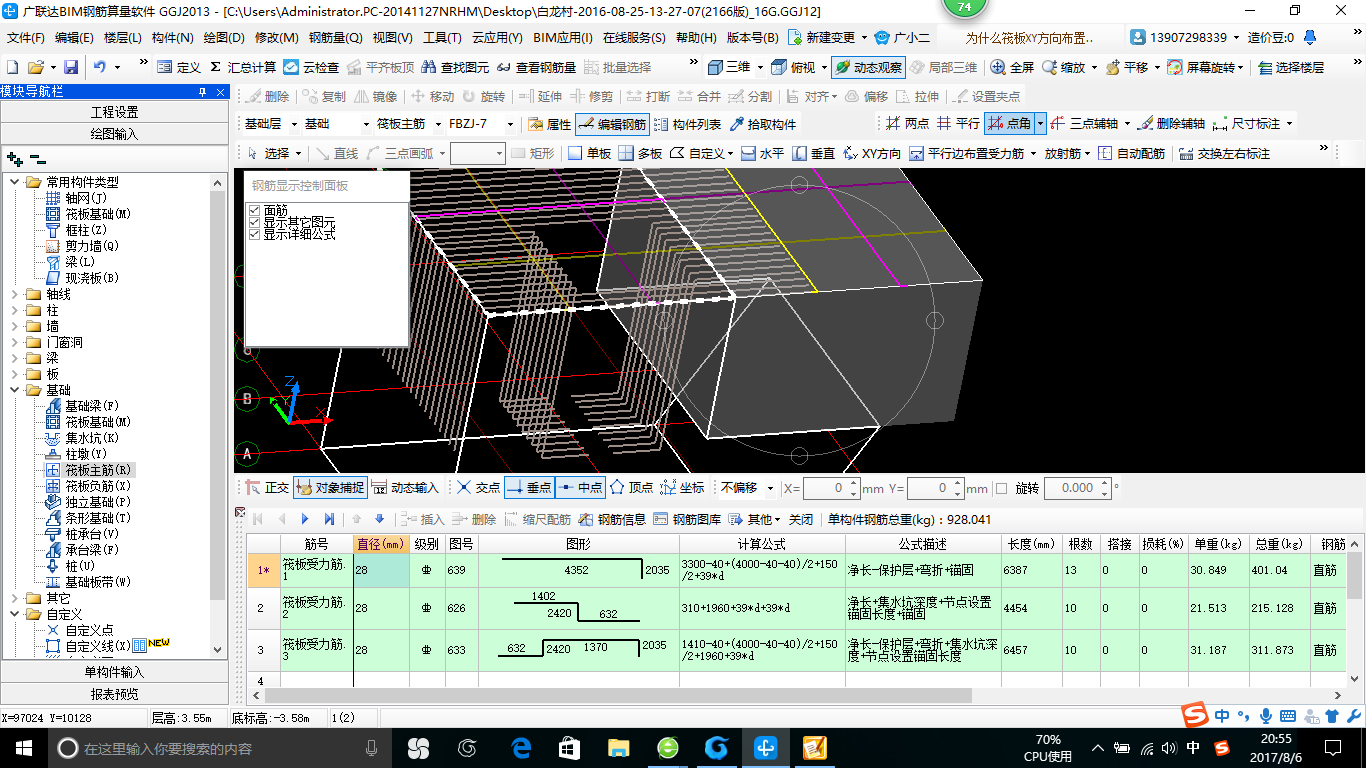This screenshot has height=768, width=1366.
Task: Toggle 正交 orthogonal mode
Action: (x=267, y=488)
